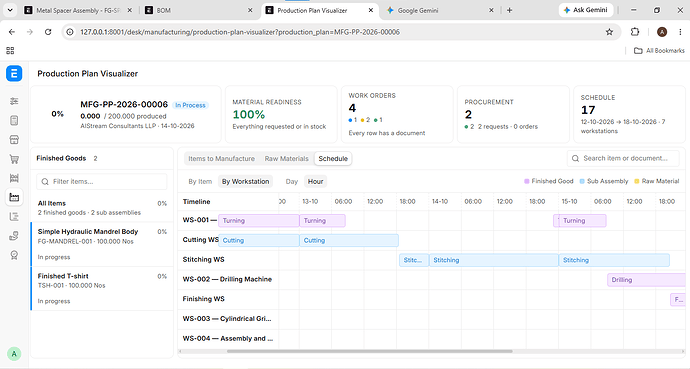Image resolution: width=690 pixels, height=369 pixels.
Task: Click the browser address bar URL
Action: [x=240, y=32]
